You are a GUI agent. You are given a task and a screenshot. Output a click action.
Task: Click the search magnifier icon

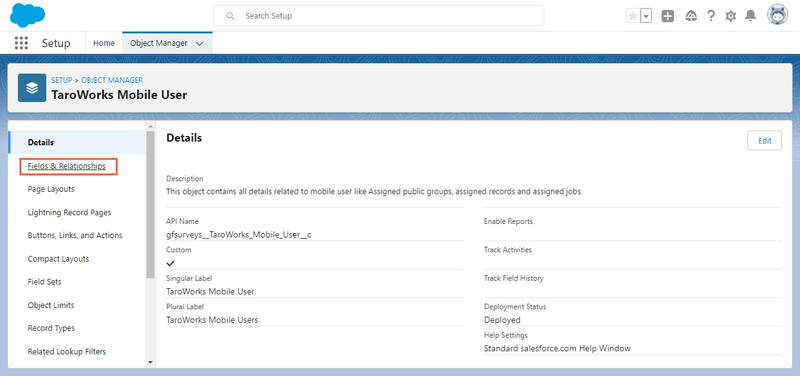(230, 16)
